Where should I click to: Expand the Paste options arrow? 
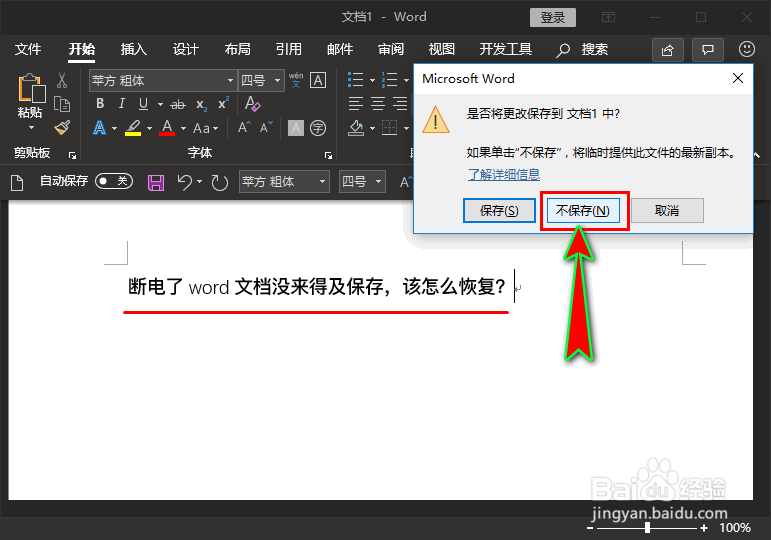[x=31, y=128]
